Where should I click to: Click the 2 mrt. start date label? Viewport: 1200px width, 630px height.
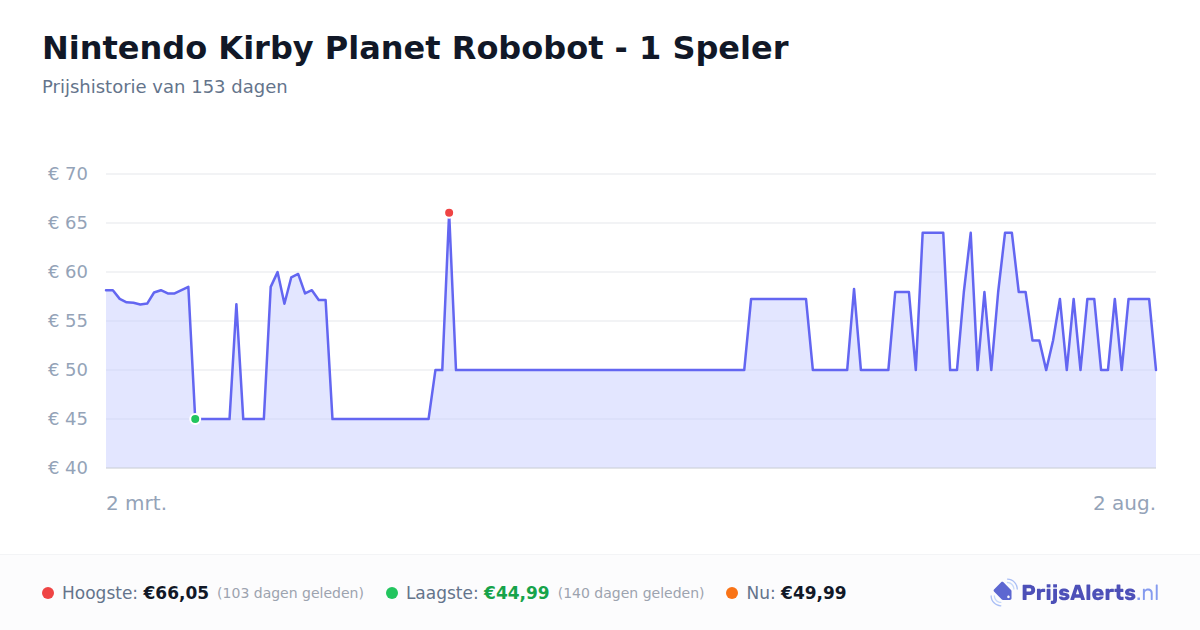coord(137,503)
